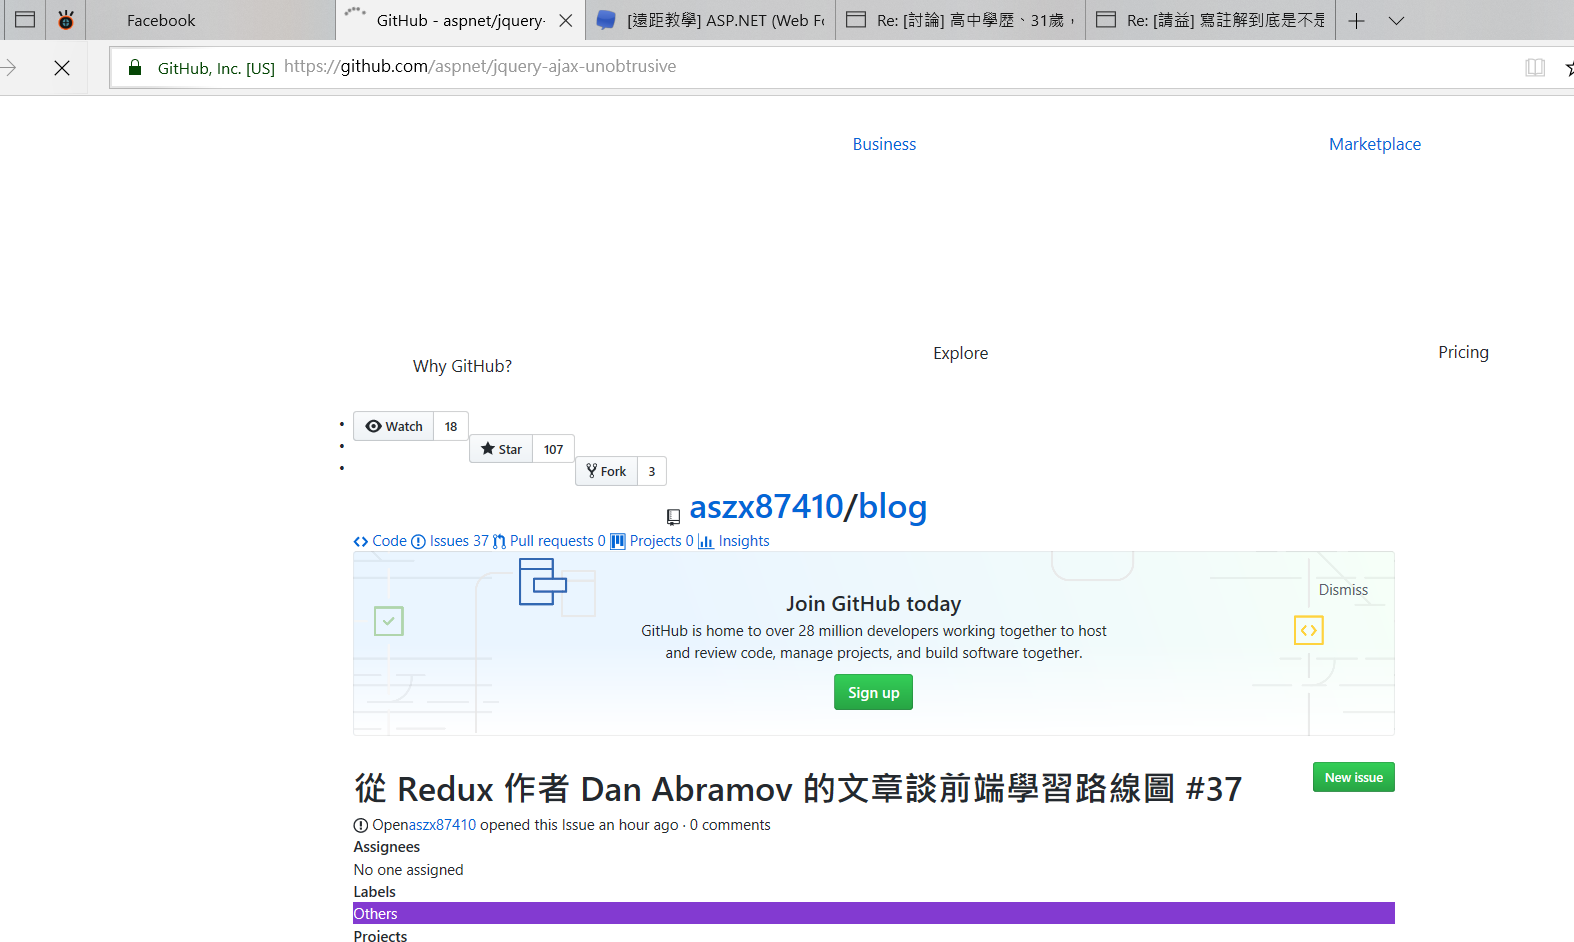Click the tab preview icon at far left
The image size is (1574, 942).
pos(25,19)
